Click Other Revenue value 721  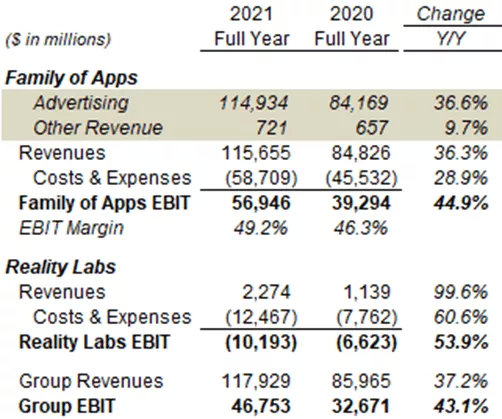(271, 128)
